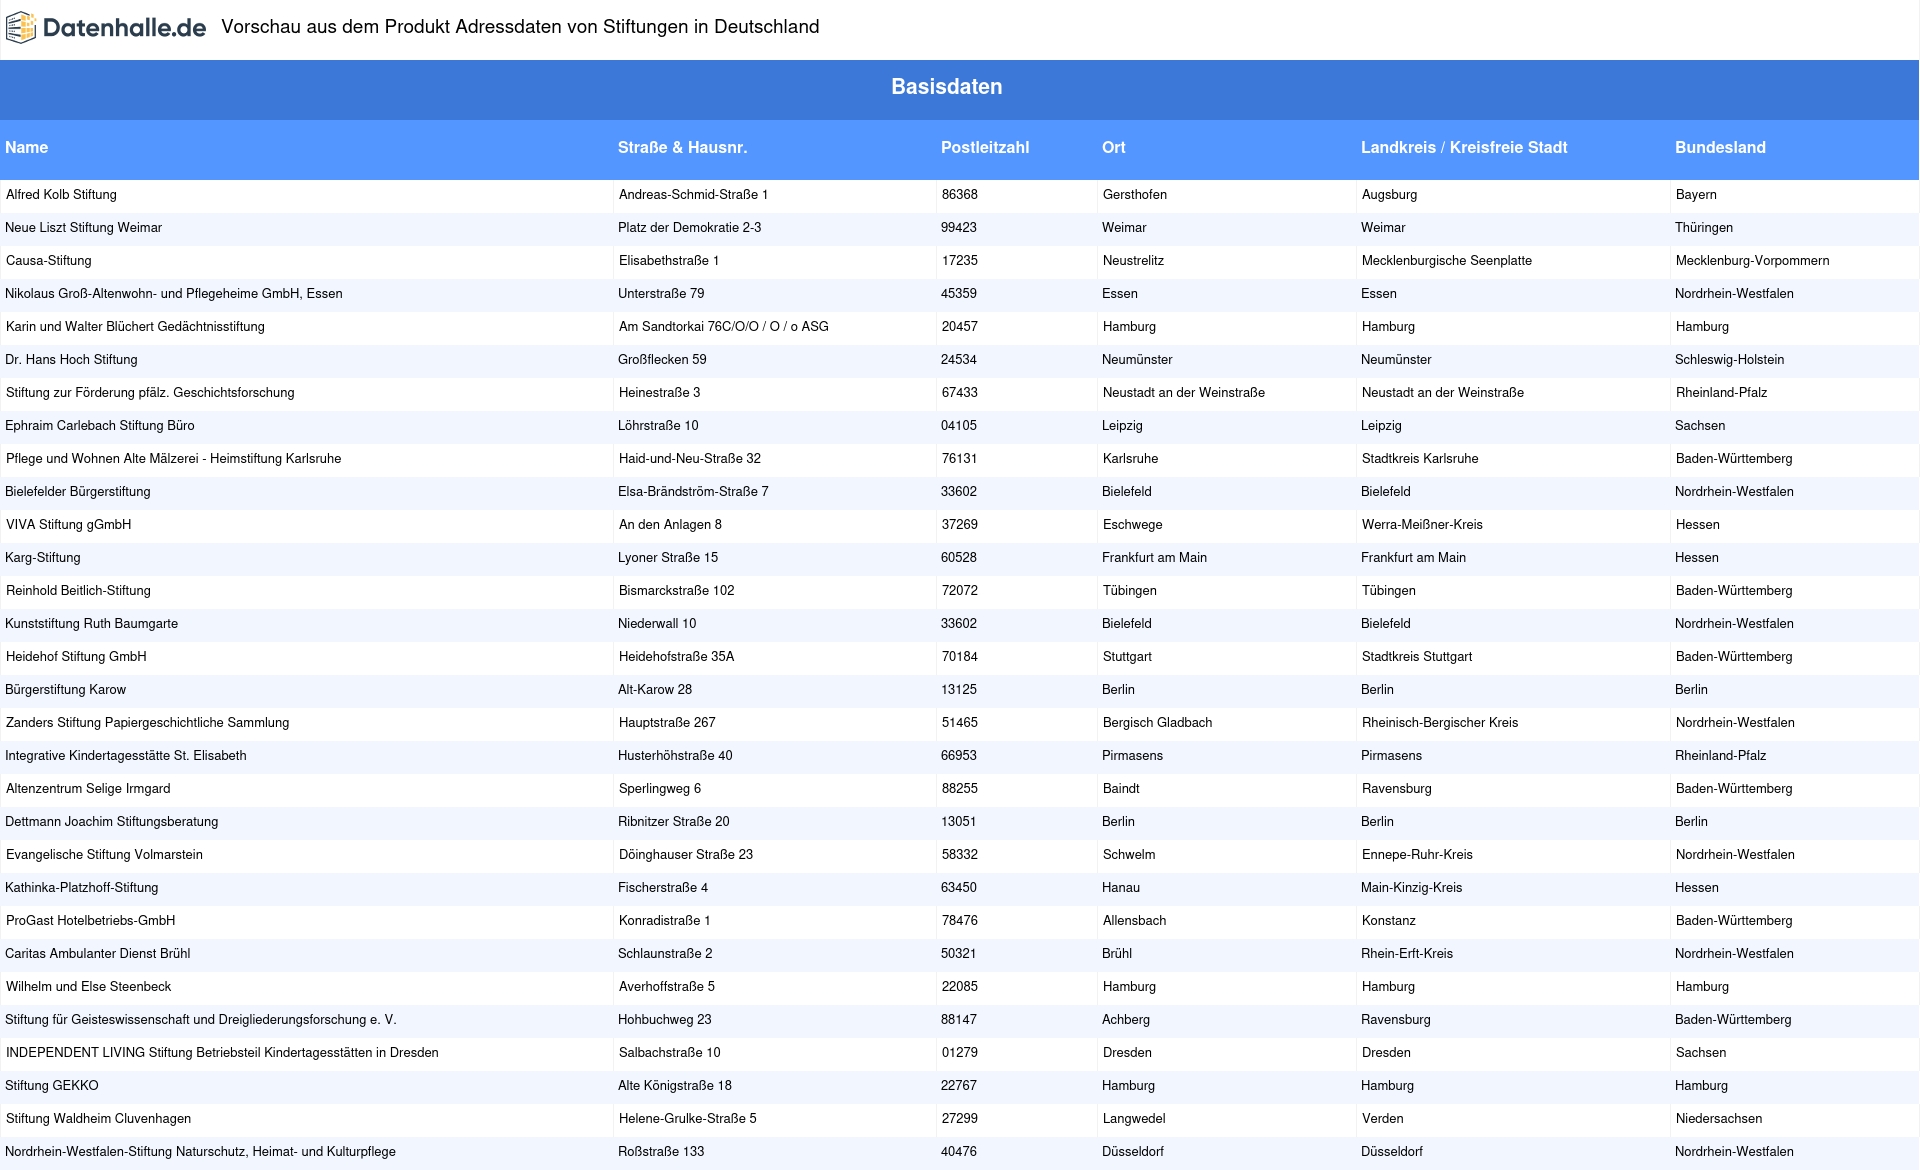The width and height of the screenshot is (1920, 1170).
Task: Click state Mecklenburg-Vorpommern
Action: click(x=1753, y=261)
